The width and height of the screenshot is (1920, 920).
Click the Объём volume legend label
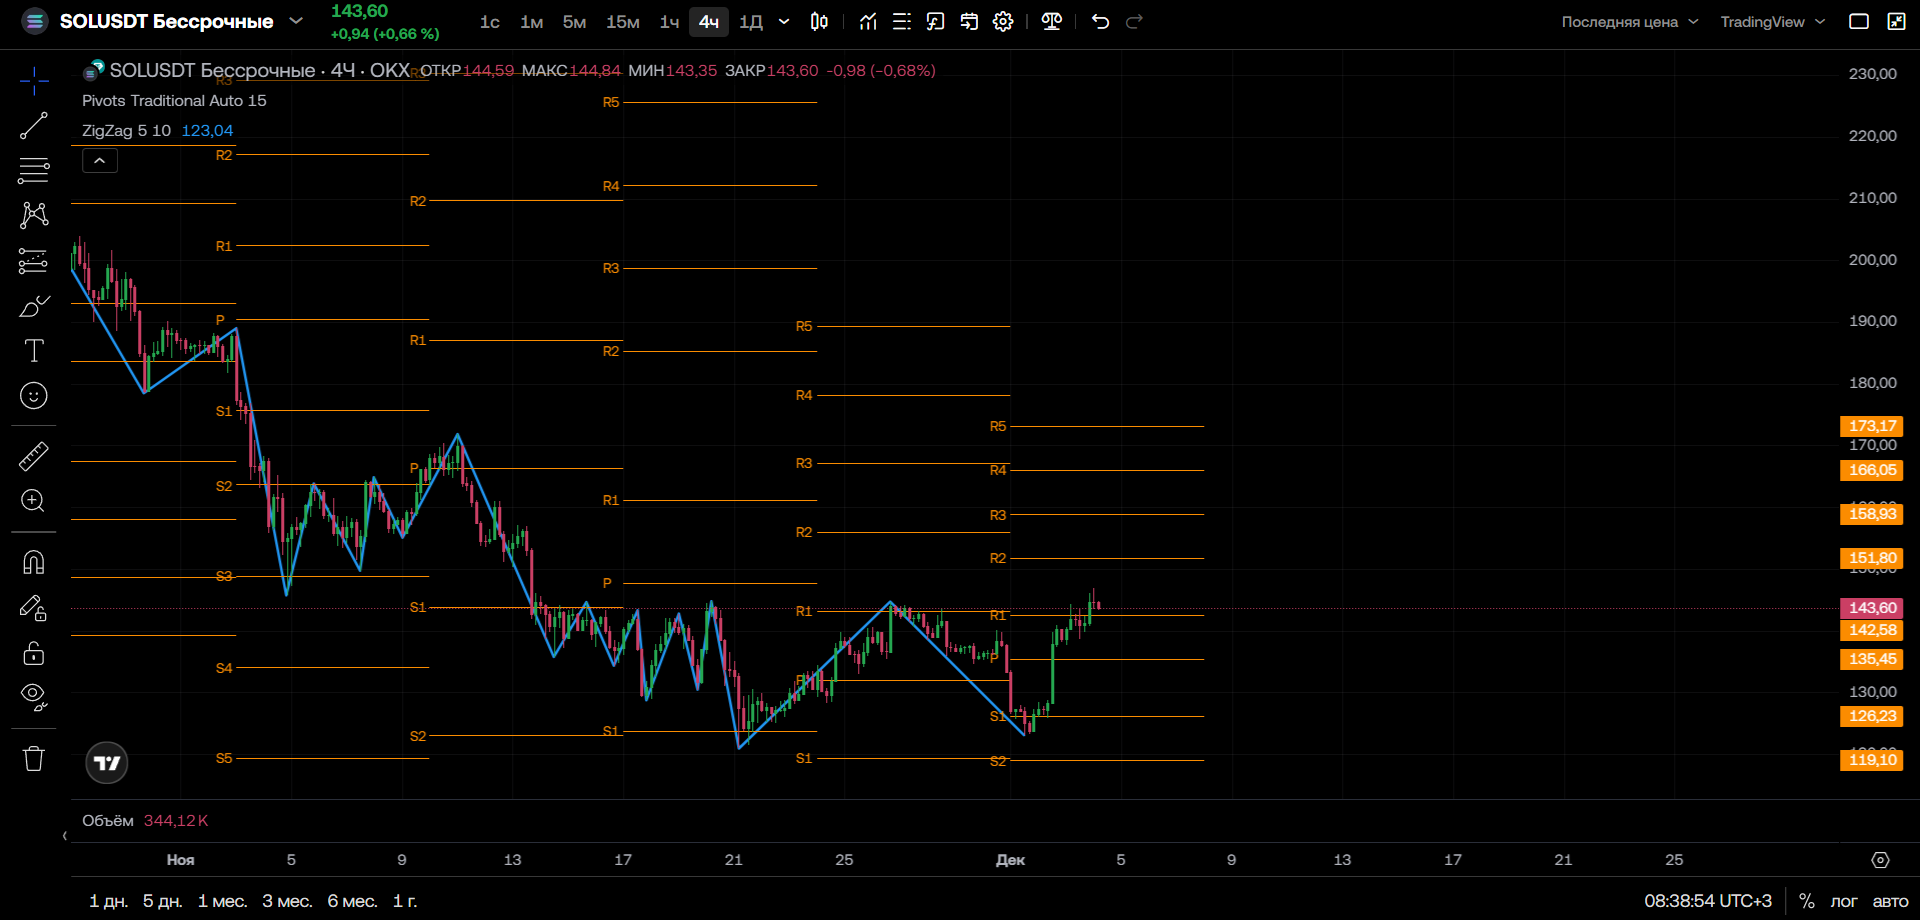(x=108, y=821)
